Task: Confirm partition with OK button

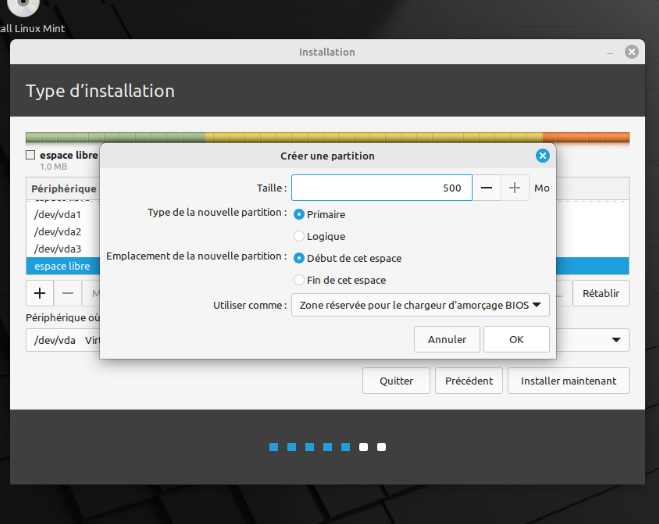Action: [516, 339]
